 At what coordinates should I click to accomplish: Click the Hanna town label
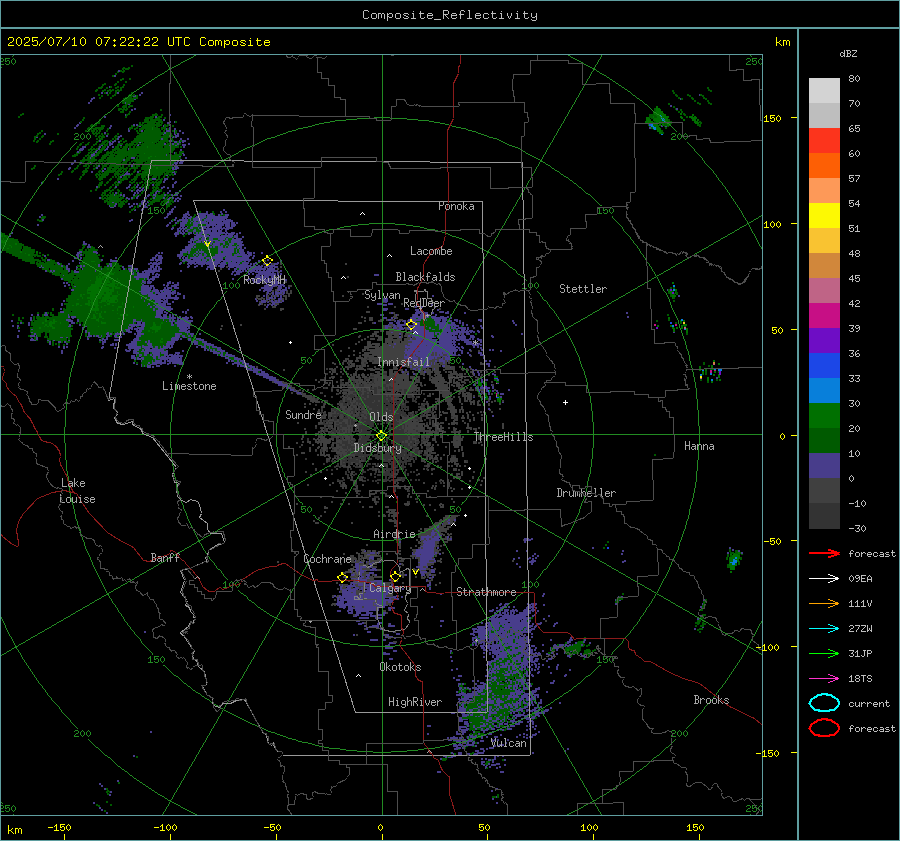[x=699, y=446]
